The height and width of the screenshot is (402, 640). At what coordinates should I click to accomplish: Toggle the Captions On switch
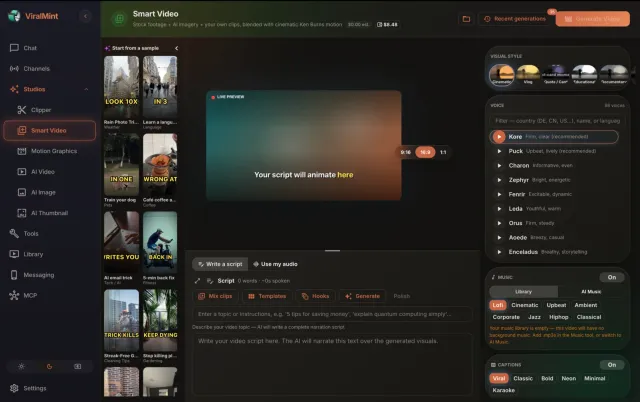click(611, 365)
